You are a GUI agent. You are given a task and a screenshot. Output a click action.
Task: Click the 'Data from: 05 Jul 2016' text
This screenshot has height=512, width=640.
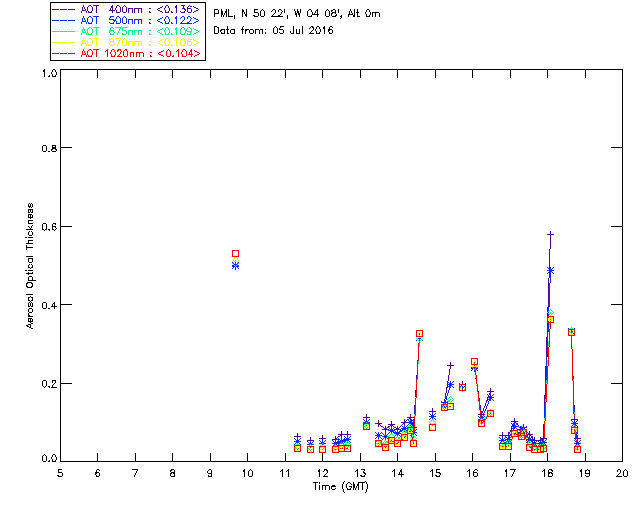coord(273,30)
